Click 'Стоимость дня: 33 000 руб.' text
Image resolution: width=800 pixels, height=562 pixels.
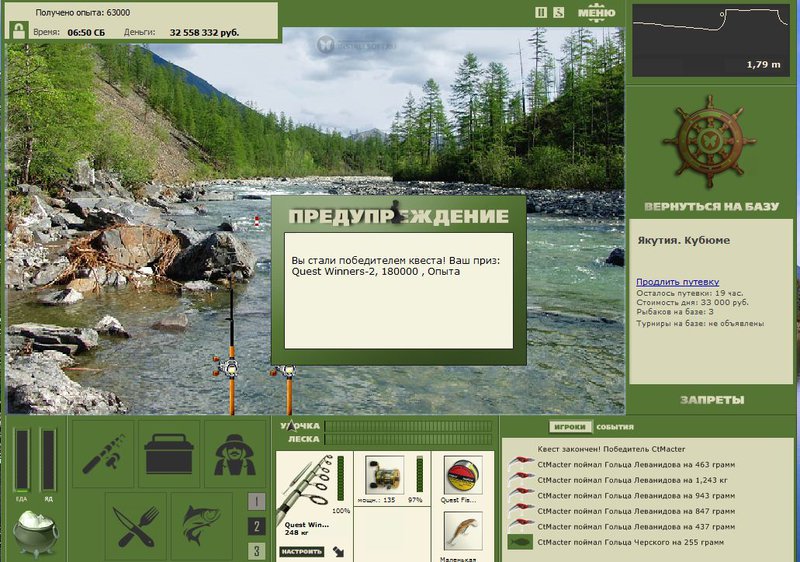pos(692,302)
